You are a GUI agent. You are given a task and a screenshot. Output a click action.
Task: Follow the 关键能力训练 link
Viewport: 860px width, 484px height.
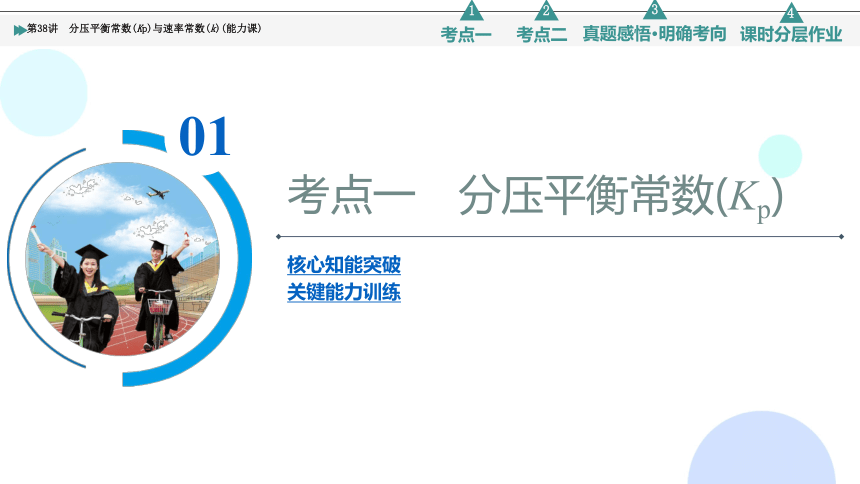coord(344,292)
